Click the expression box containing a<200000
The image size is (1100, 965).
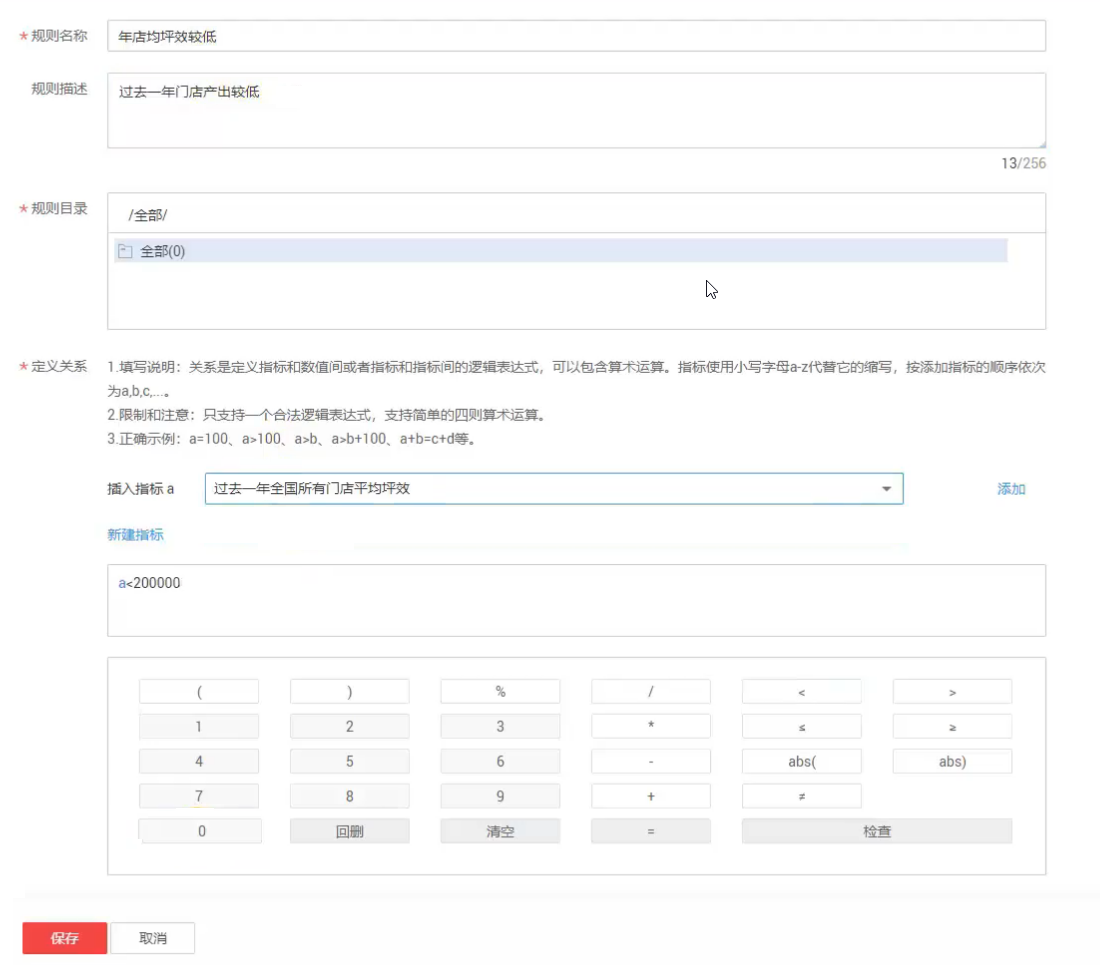pyautogui.click(x=576, y=600)
